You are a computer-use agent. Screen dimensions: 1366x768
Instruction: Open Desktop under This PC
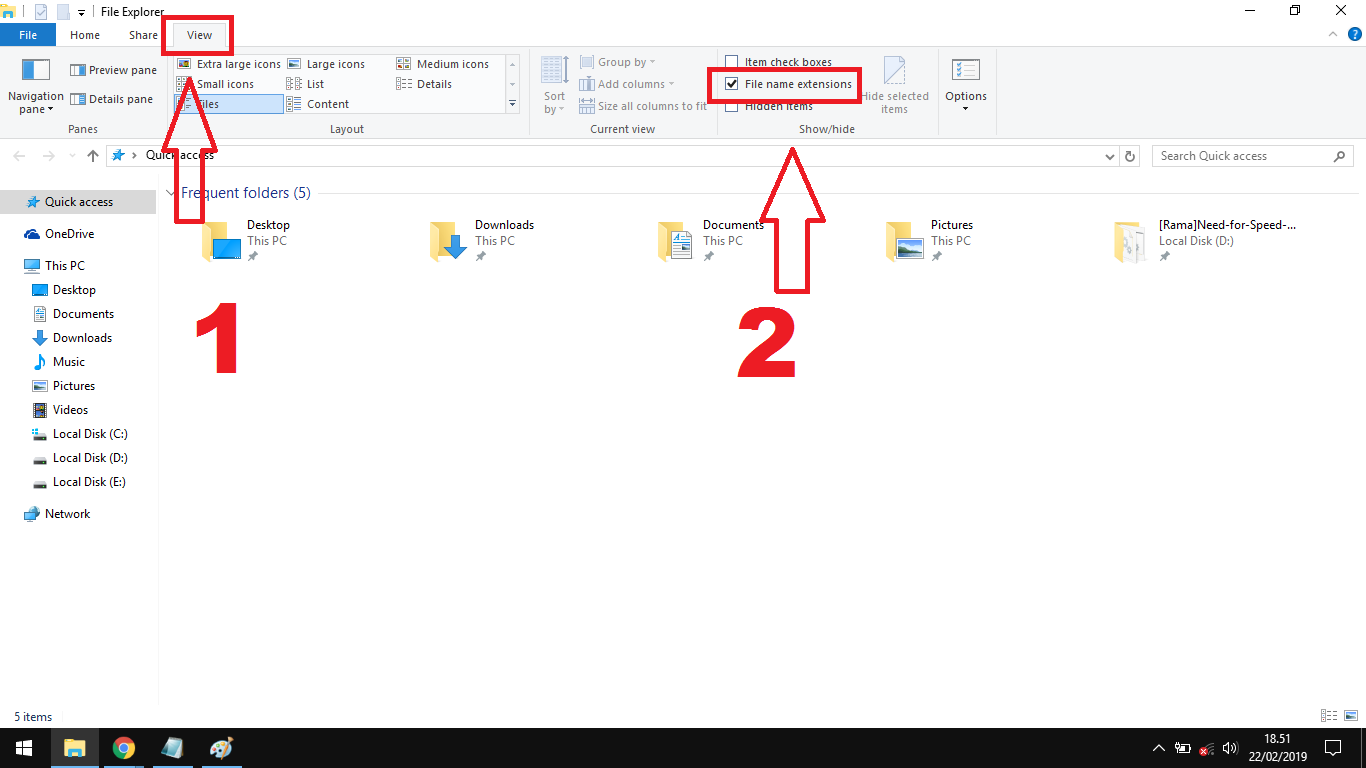[x=74, y=290]
